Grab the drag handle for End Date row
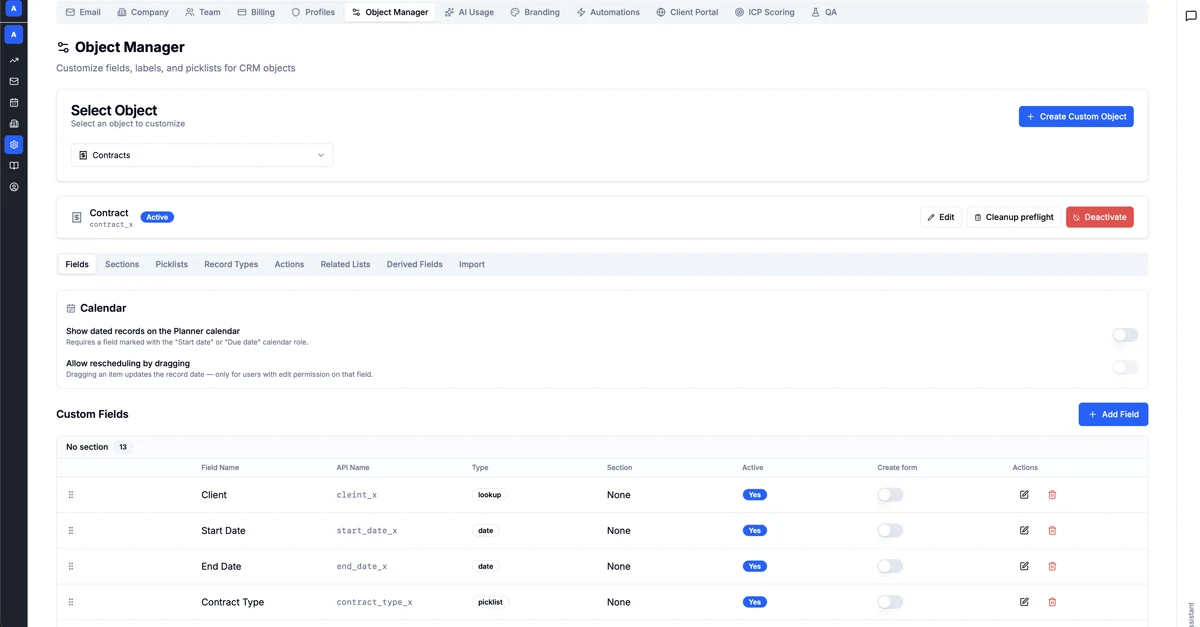Screen dimensions: 1200x627 coord(71,566)
